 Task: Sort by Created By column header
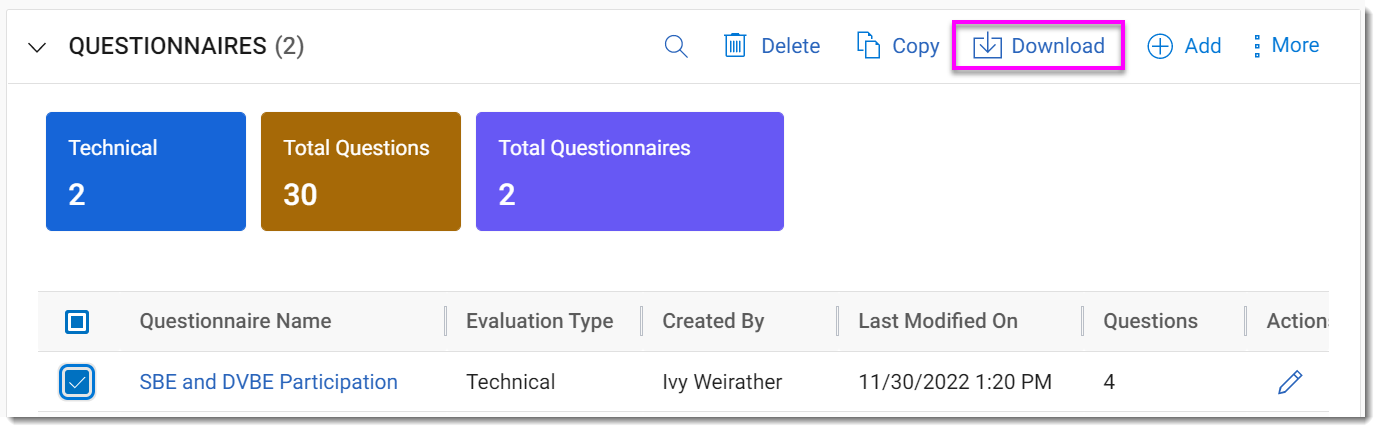(x=713, y=321)
